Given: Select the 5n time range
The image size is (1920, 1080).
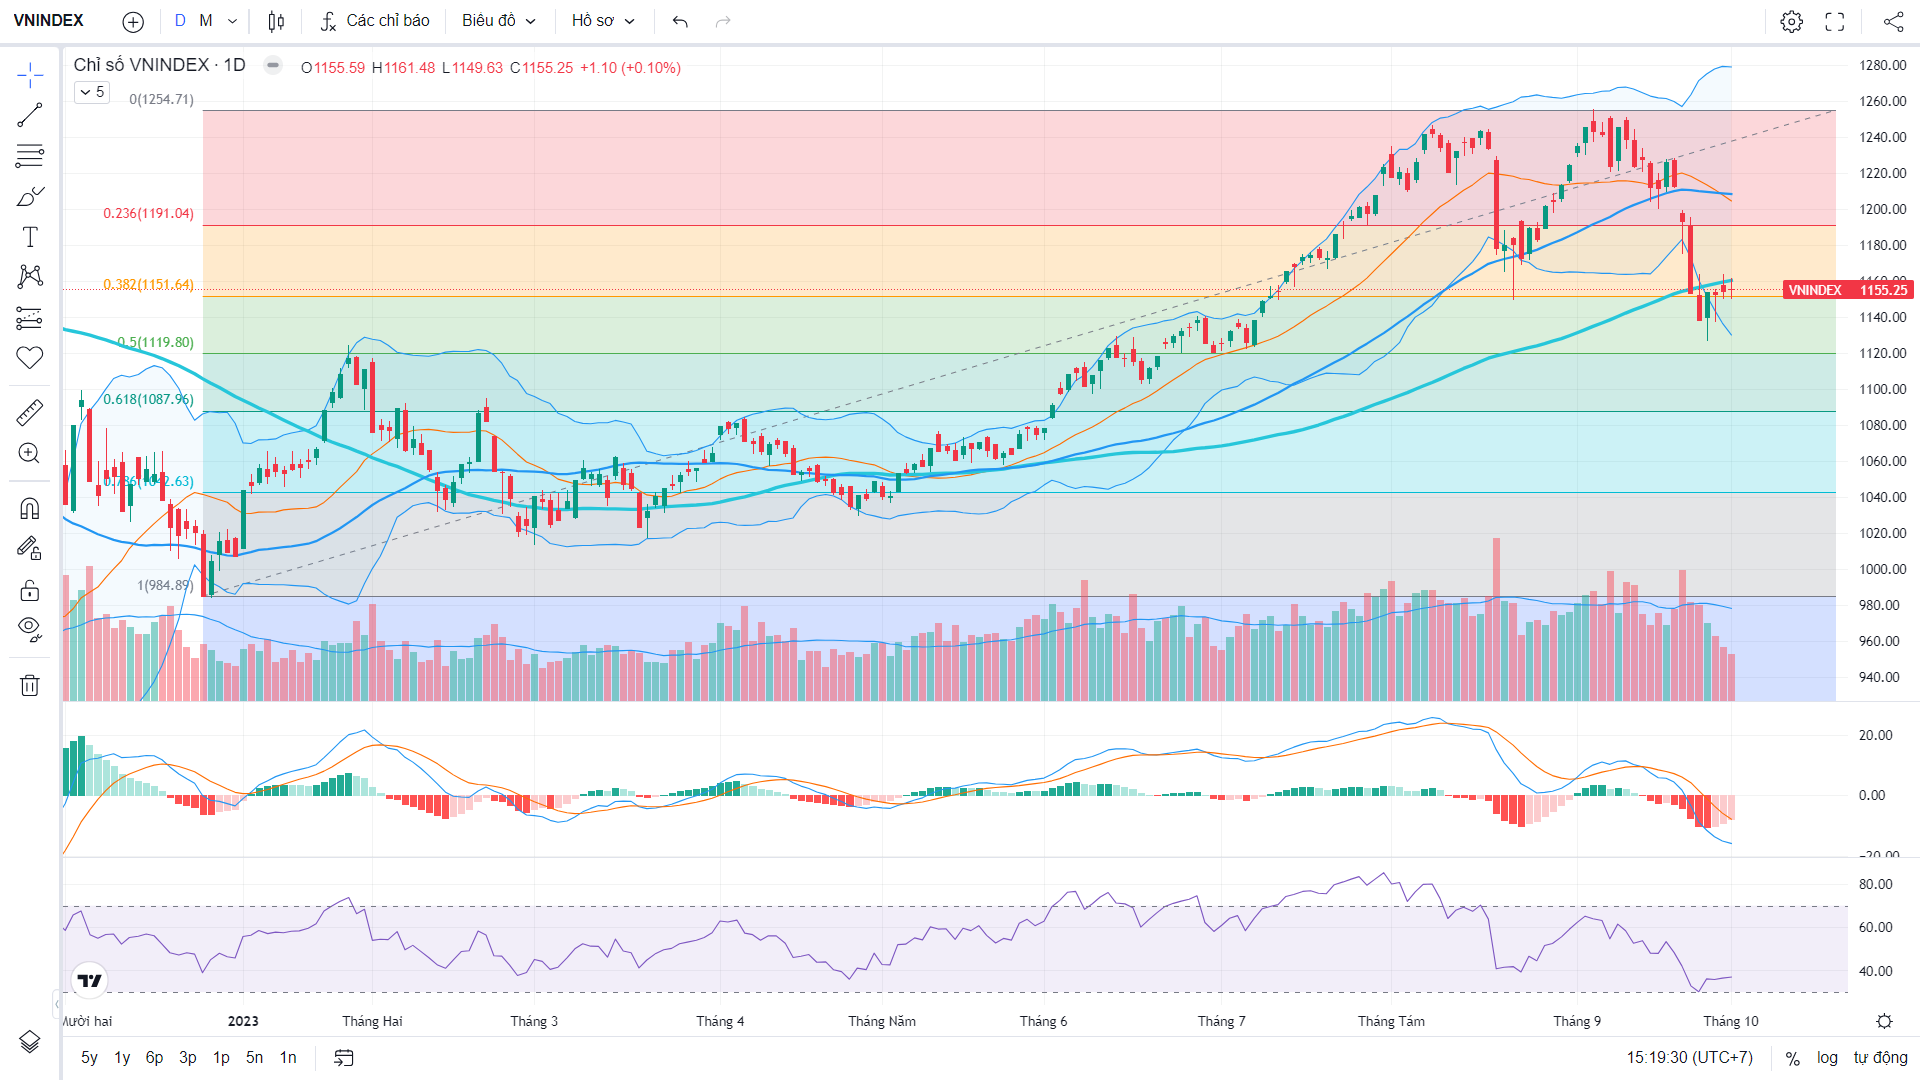Looking at the screenshot, I should pos(254,1058).
